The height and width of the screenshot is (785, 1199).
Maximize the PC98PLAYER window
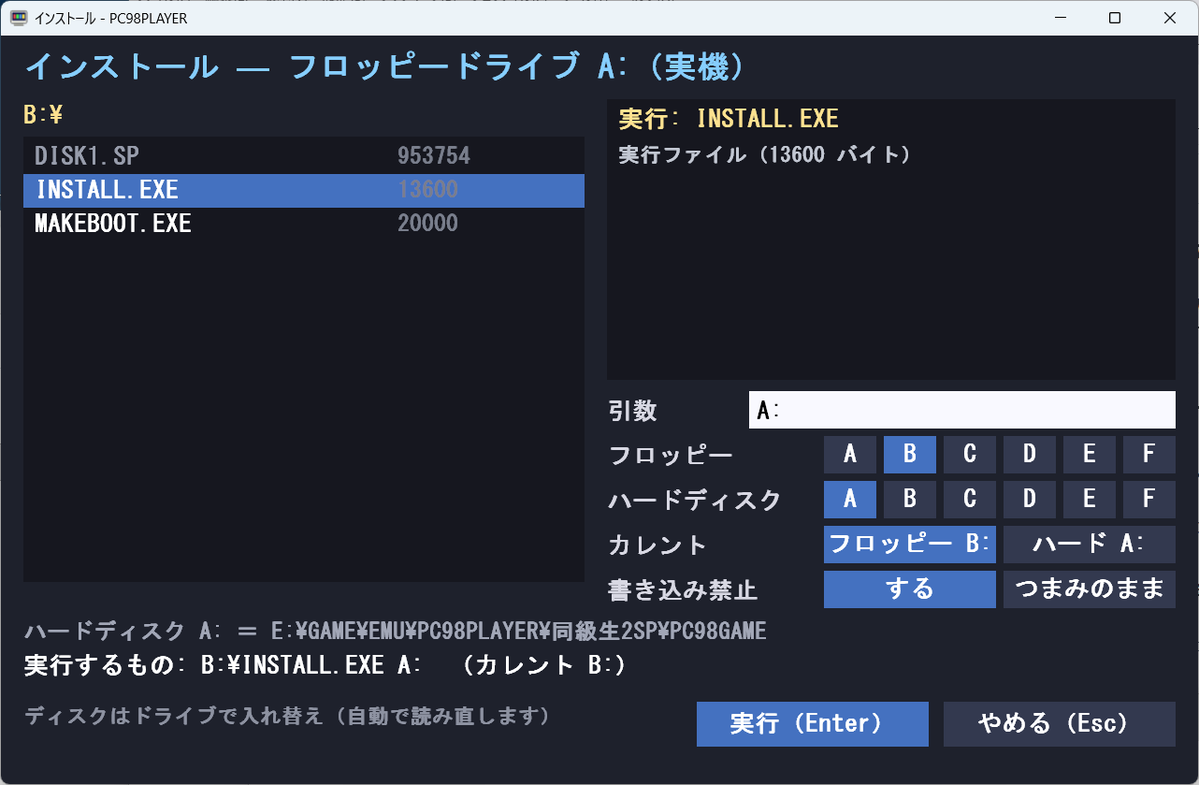(x=1115, y=18)
